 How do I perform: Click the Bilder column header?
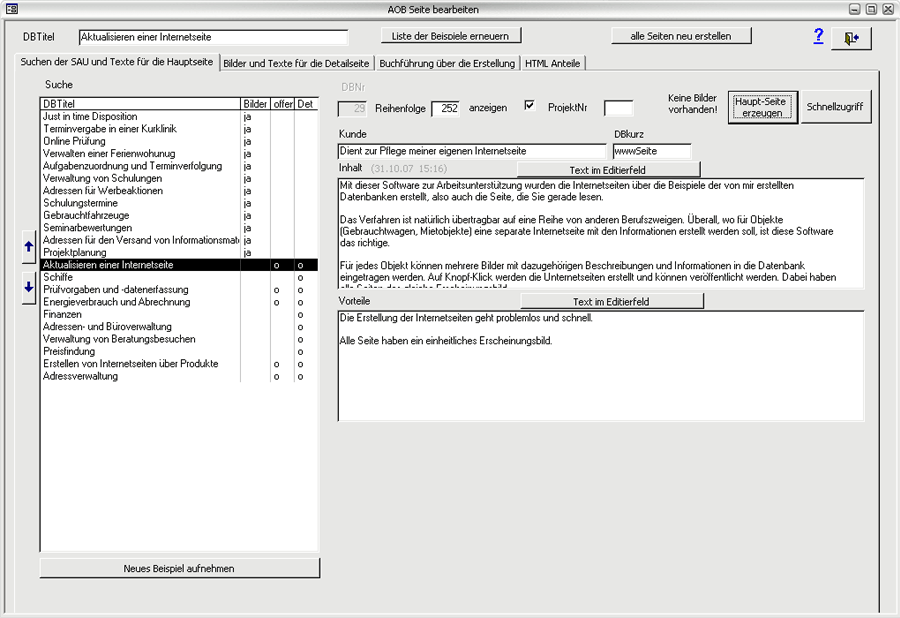tap(255, 104)
